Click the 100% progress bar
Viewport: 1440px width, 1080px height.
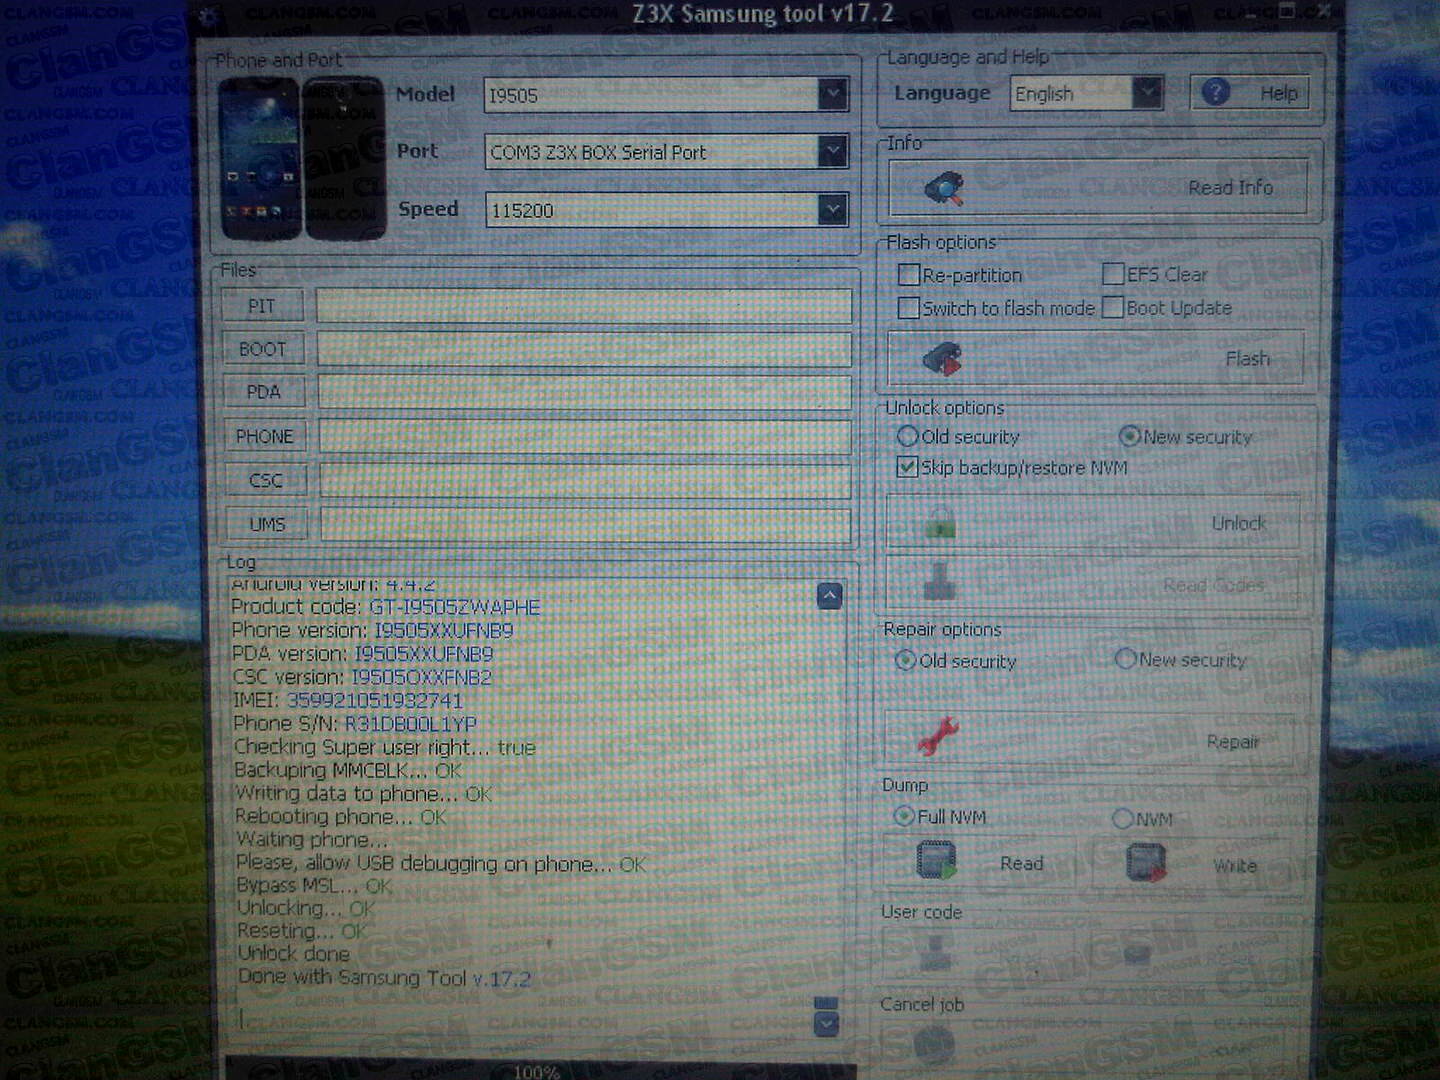click(540, 1069)
